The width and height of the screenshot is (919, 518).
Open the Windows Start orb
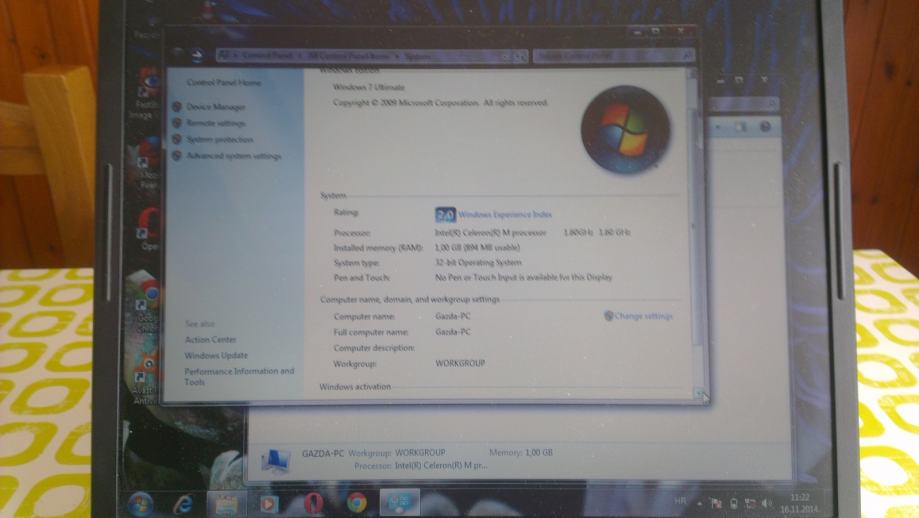point(140,504)
